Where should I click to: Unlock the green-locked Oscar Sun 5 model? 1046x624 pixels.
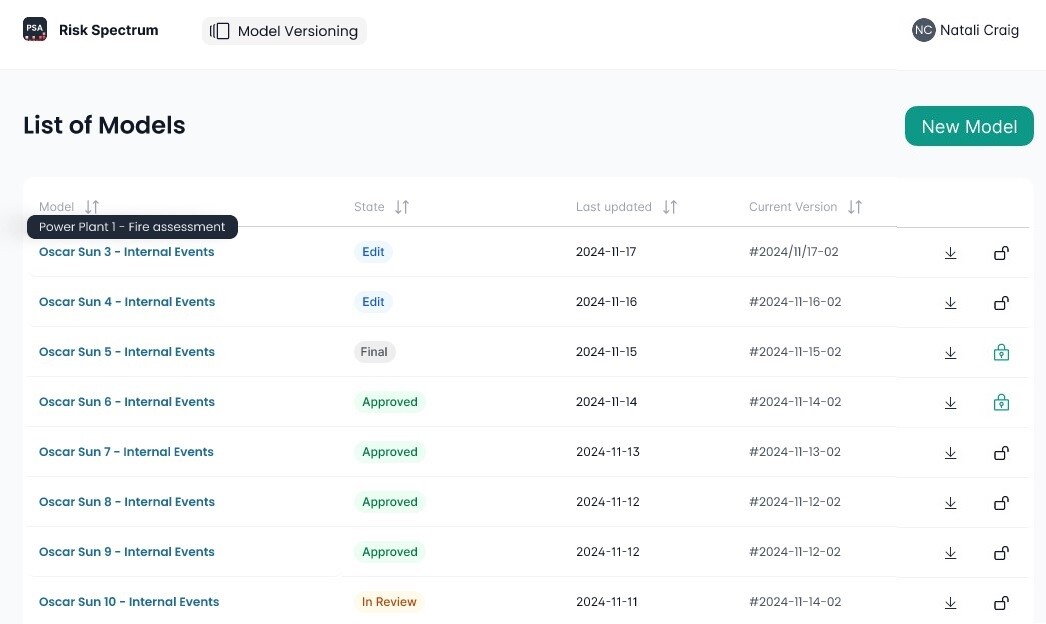[1001, 353]
